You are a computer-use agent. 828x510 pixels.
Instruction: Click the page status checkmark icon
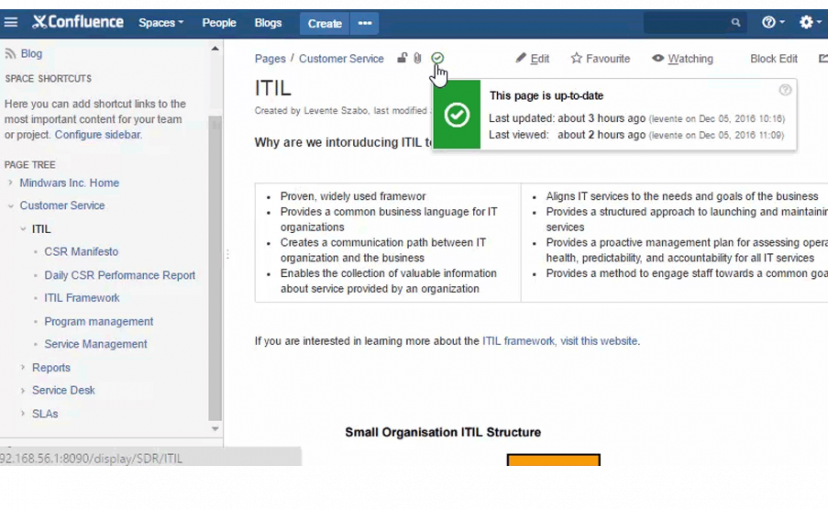[437, 58]
